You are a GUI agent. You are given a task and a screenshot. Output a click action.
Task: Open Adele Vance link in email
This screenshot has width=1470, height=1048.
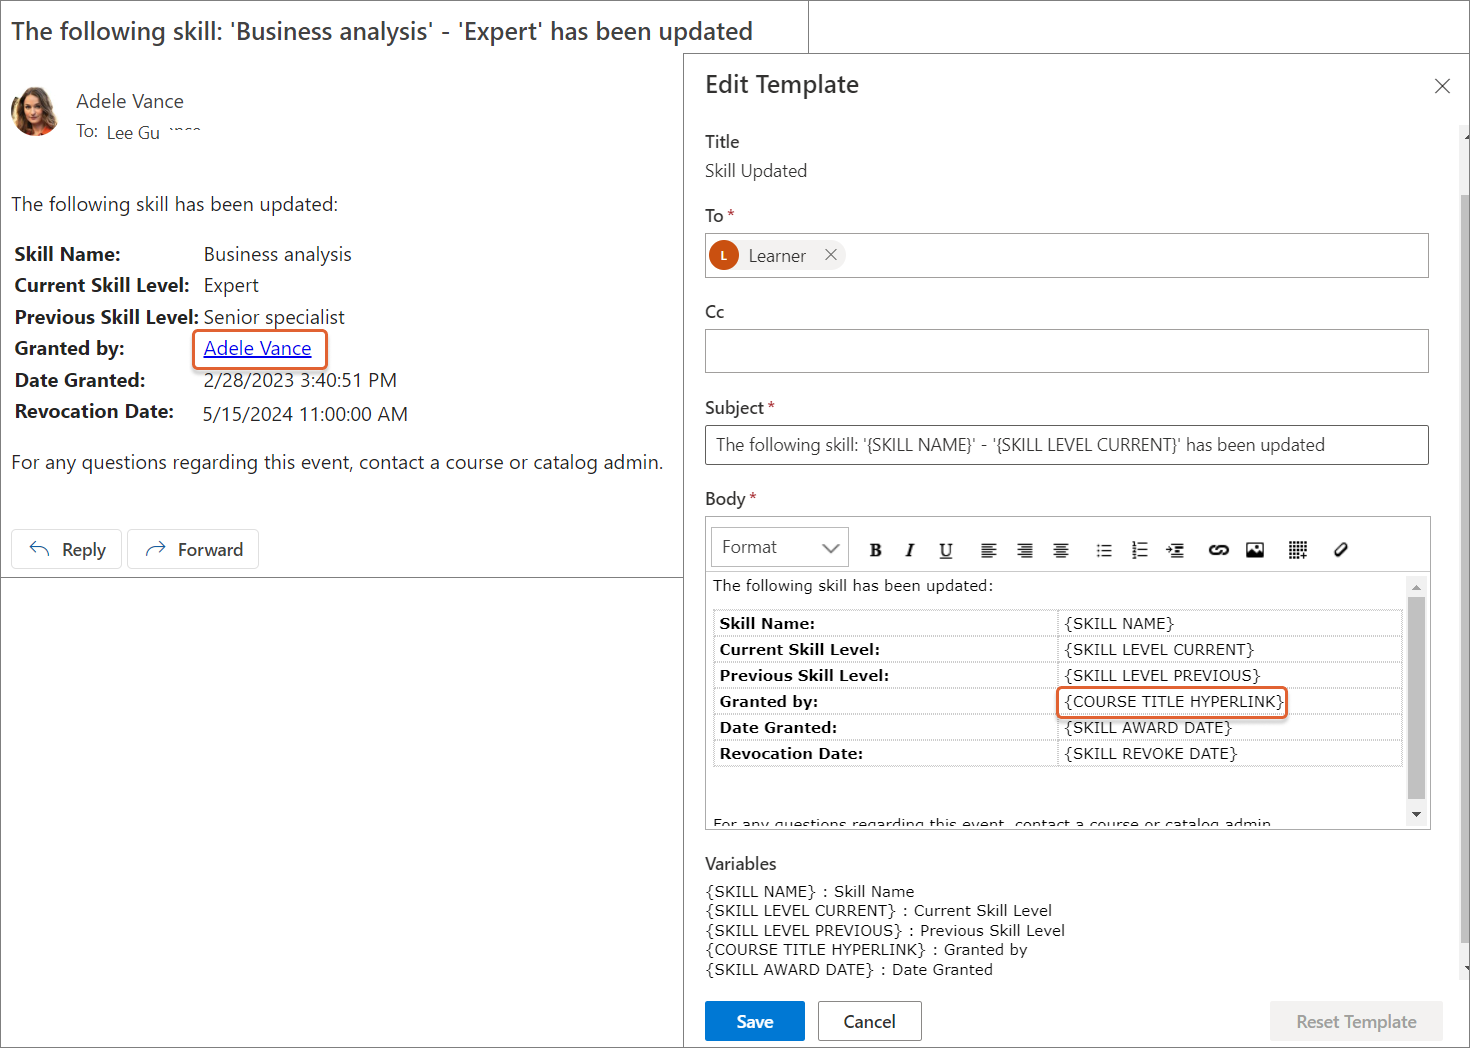[x=258, y=348]
